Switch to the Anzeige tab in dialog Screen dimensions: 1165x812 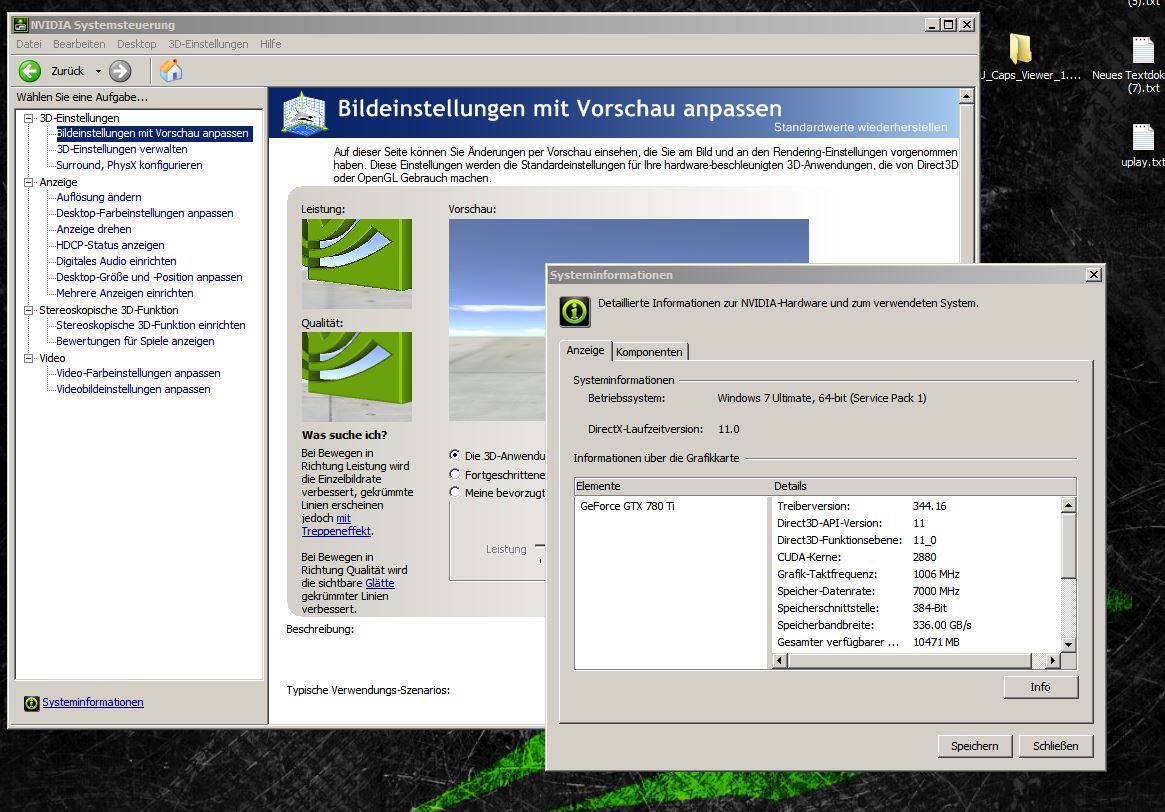[585, 350]
